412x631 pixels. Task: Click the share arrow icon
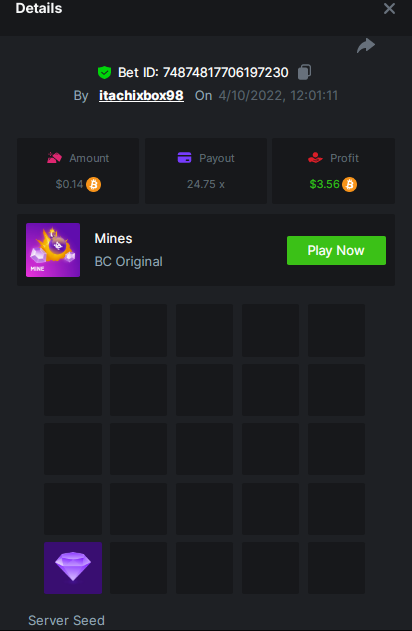point(366,45)
